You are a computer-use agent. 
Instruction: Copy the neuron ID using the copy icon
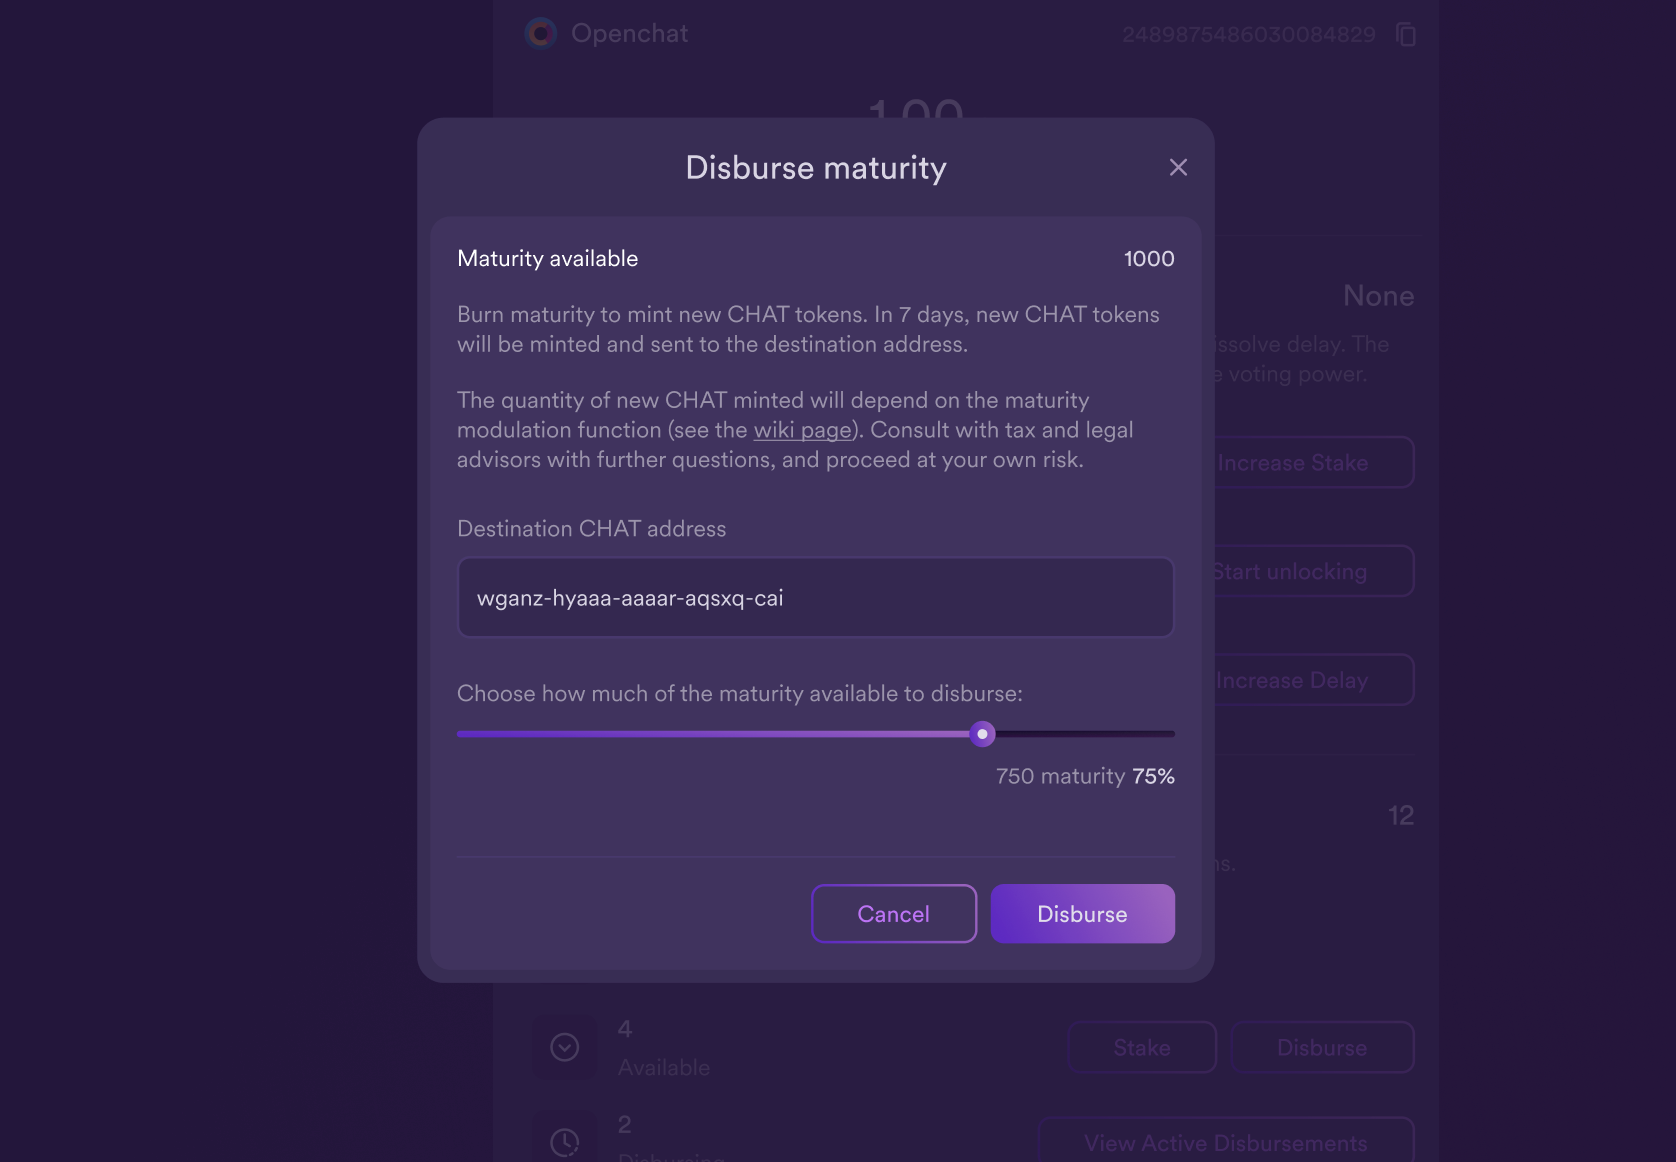pos(1406,33)
